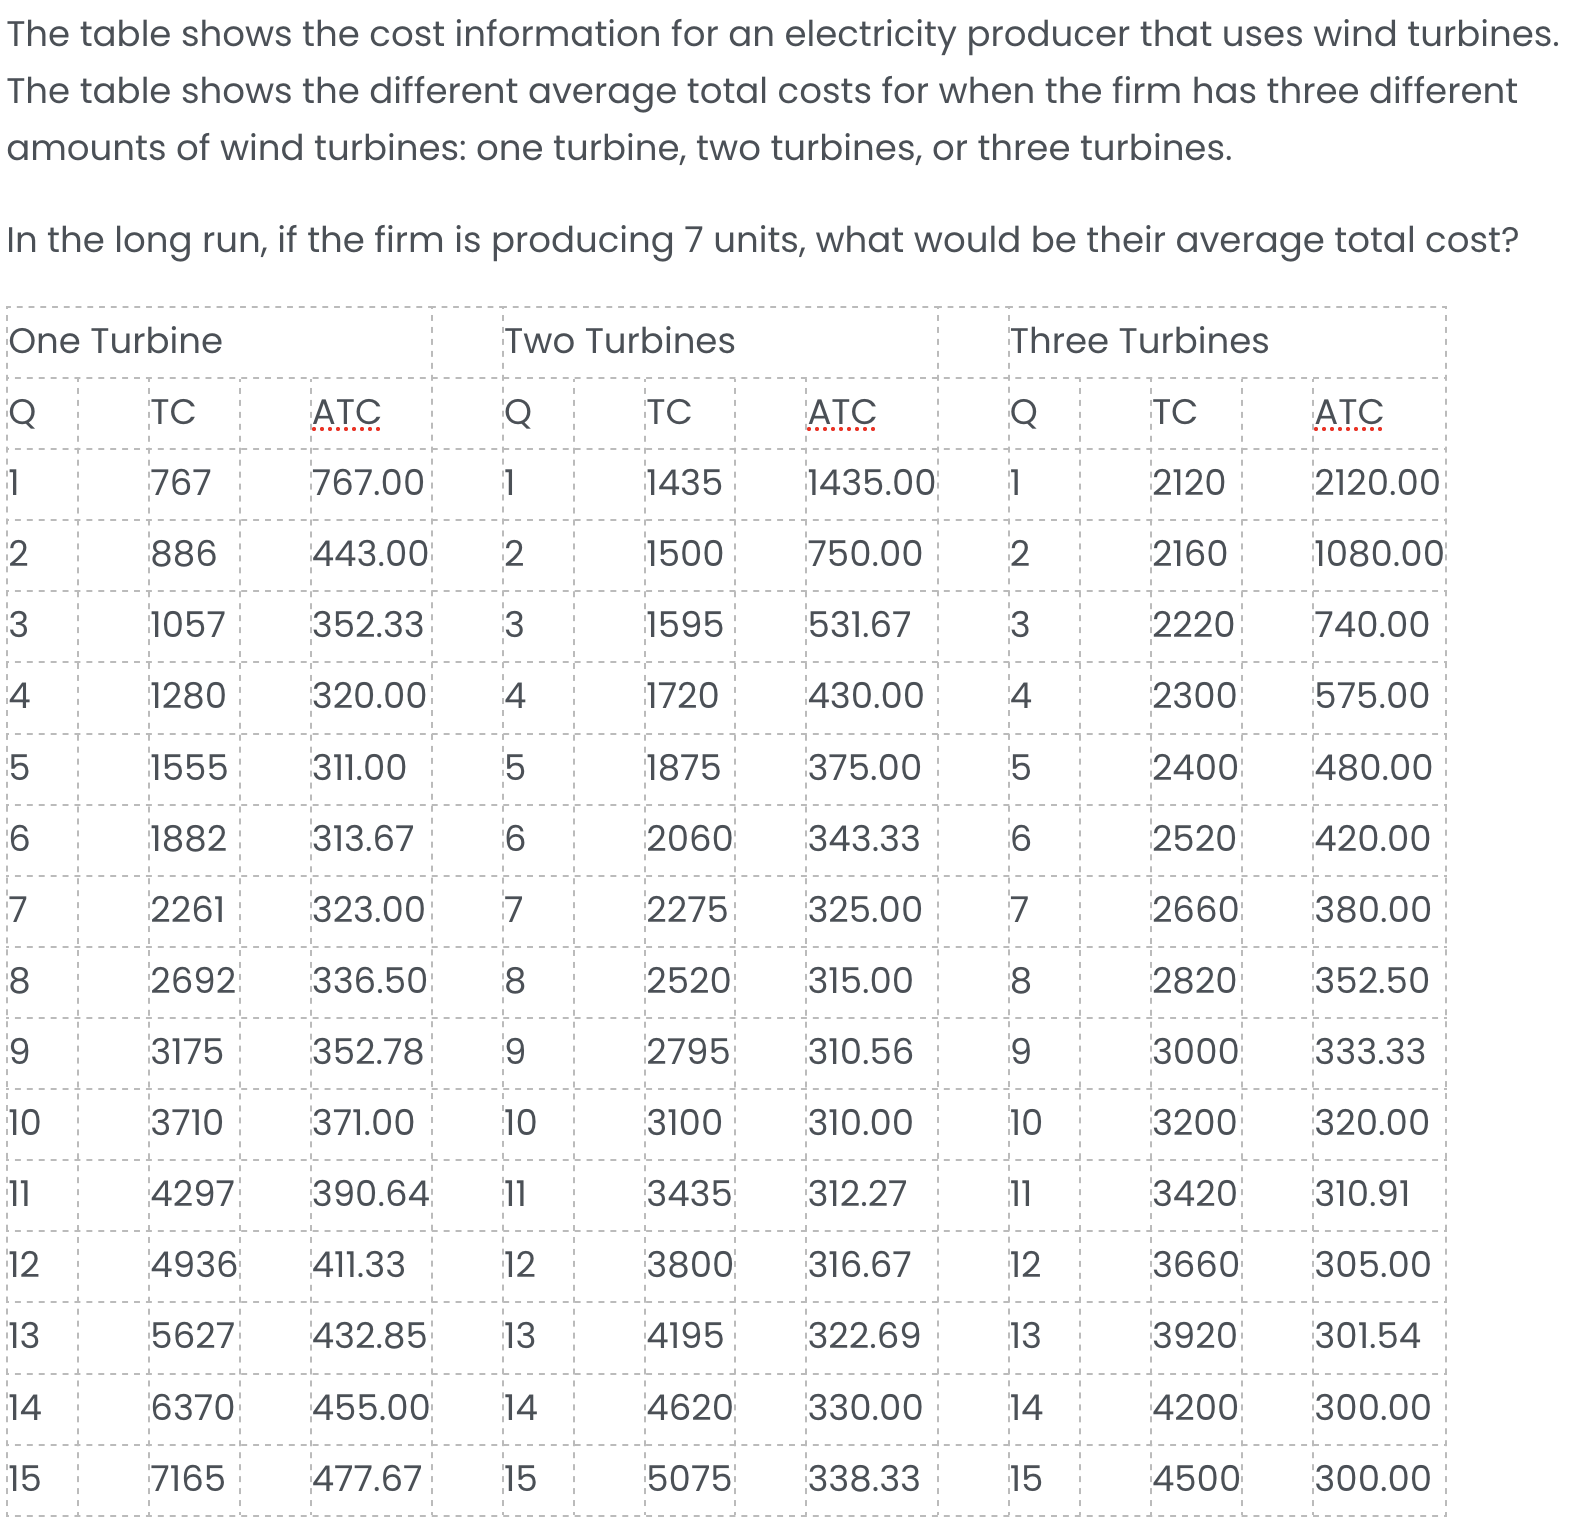Select the 1435.00 ATC cell for Two Turbines
1574x1526 pixels.
[871, 483]
